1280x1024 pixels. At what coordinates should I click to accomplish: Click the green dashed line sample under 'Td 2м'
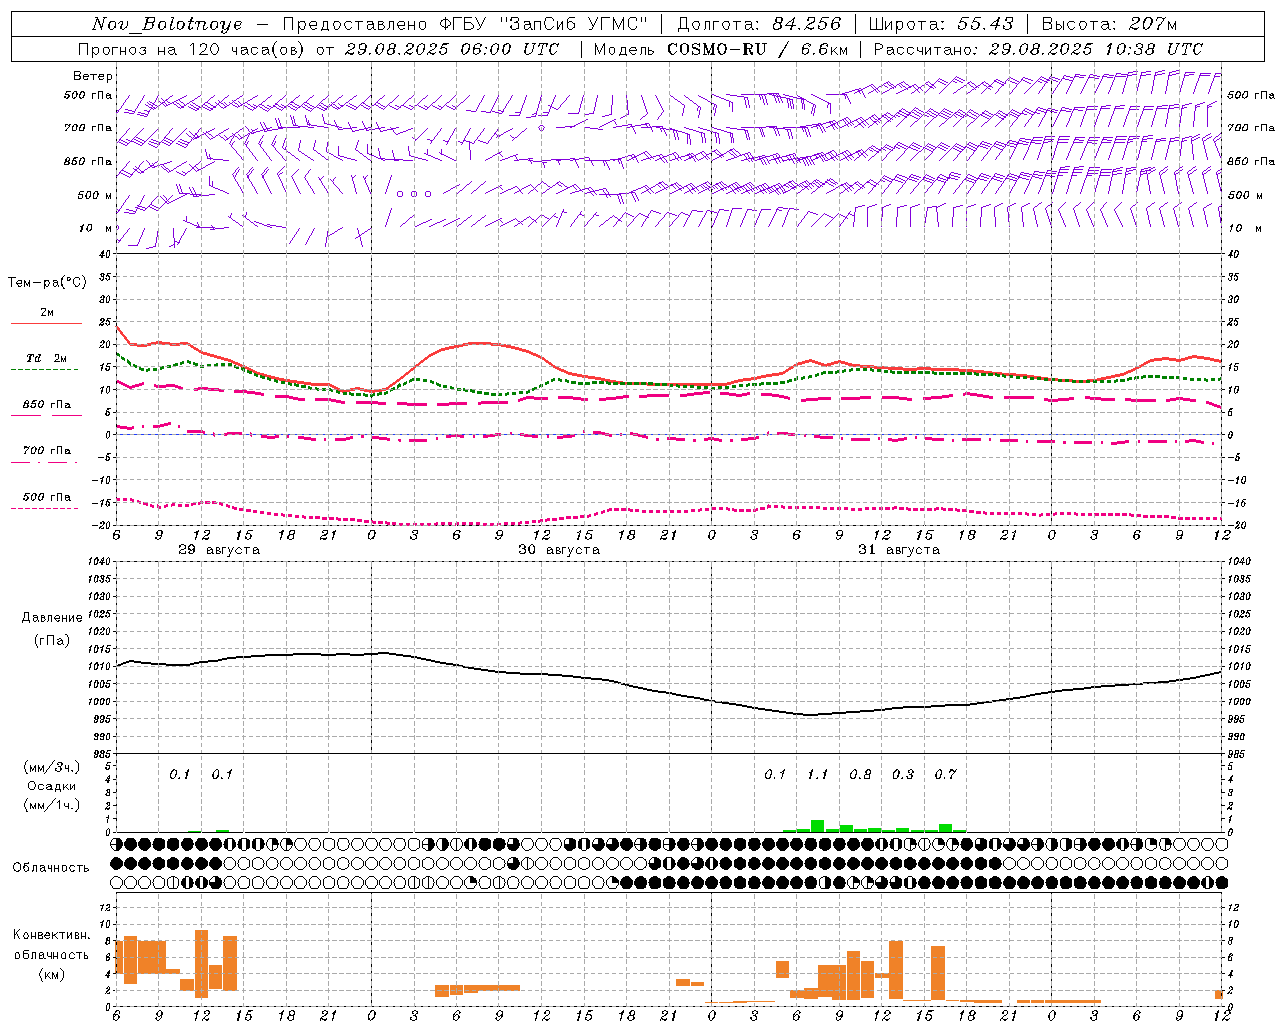tap(45, 369)
